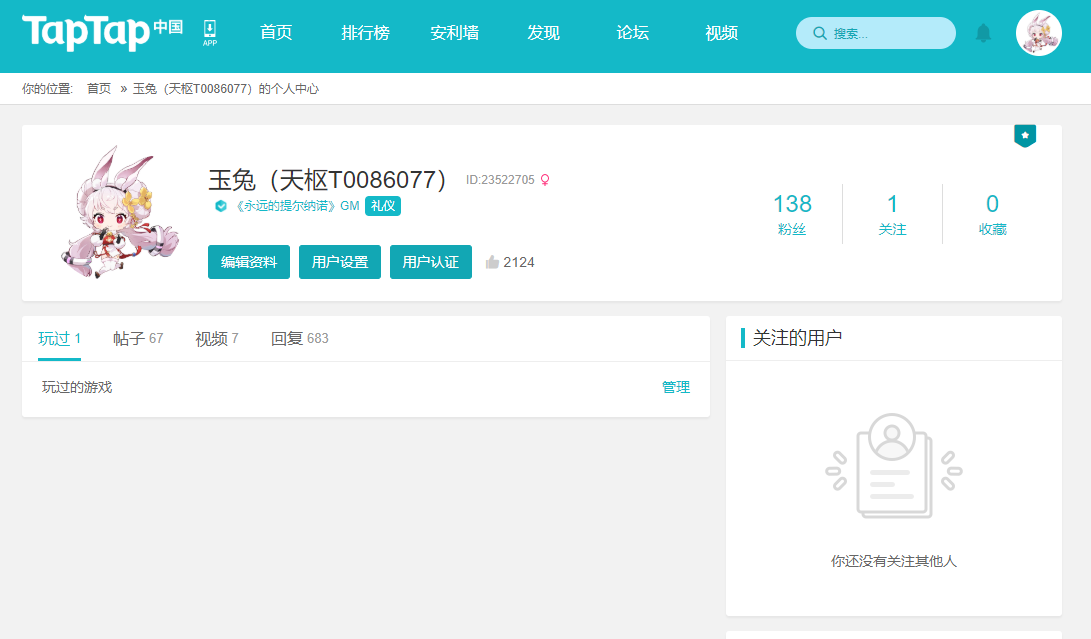Click the large profile avatar image

coord(120,212)
